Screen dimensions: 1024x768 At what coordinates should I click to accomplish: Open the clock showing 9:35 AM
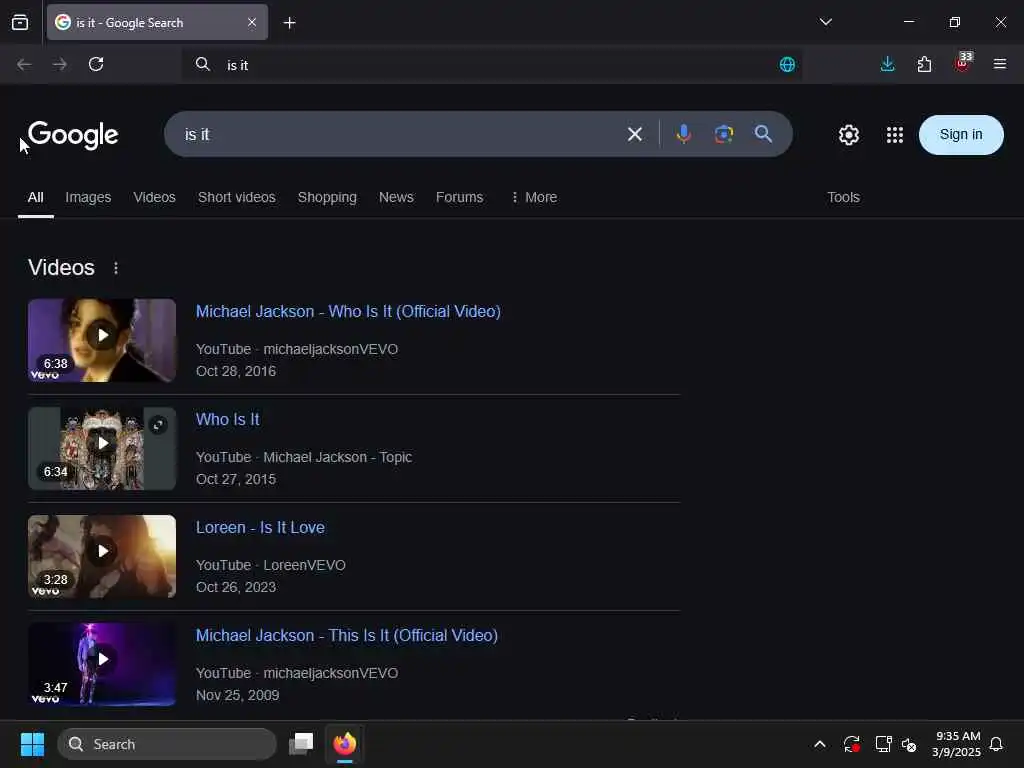point(956,744)
